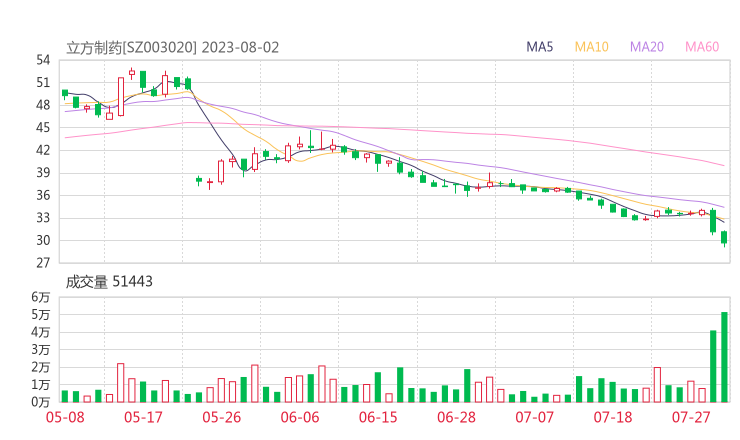This screenshot has width=740, height=440.
Task: Click the 4万 volume axis label
Action: (x=41, y=332)
